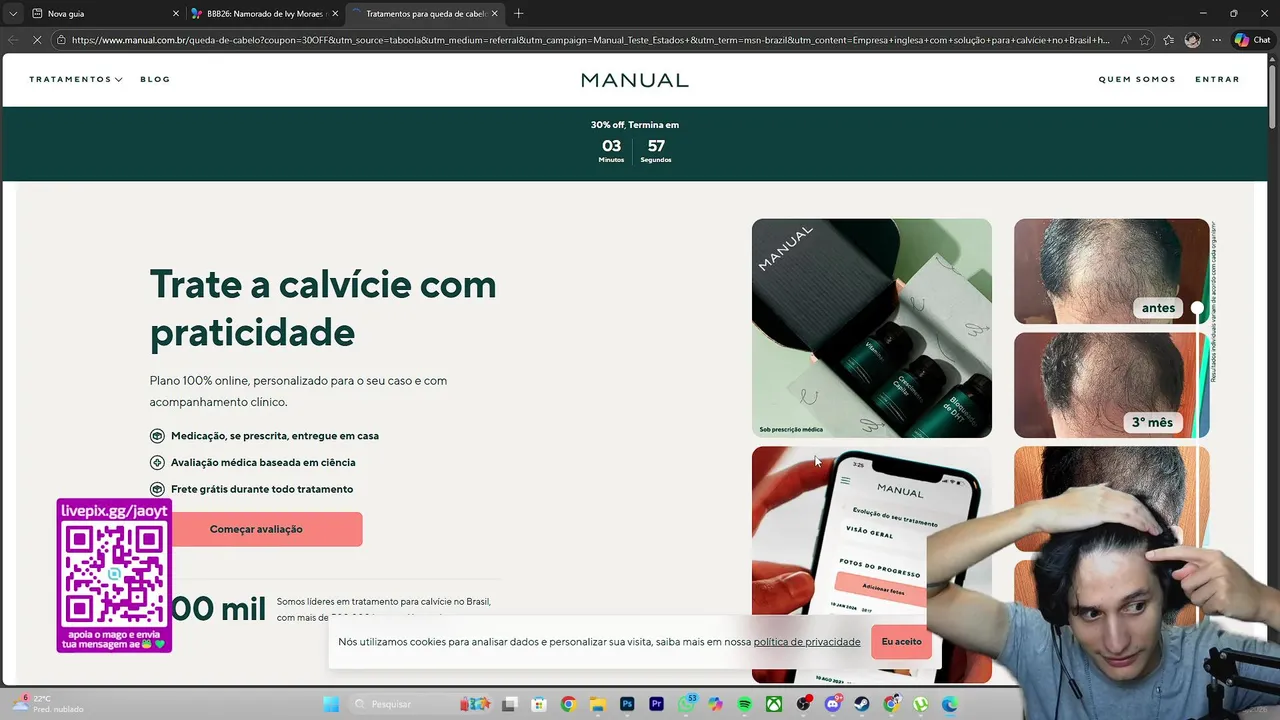Image resolution: width=1280 pixels, height=720 pixels.
Task: Open Task View on the taskbar
Action: coord(510,704)
